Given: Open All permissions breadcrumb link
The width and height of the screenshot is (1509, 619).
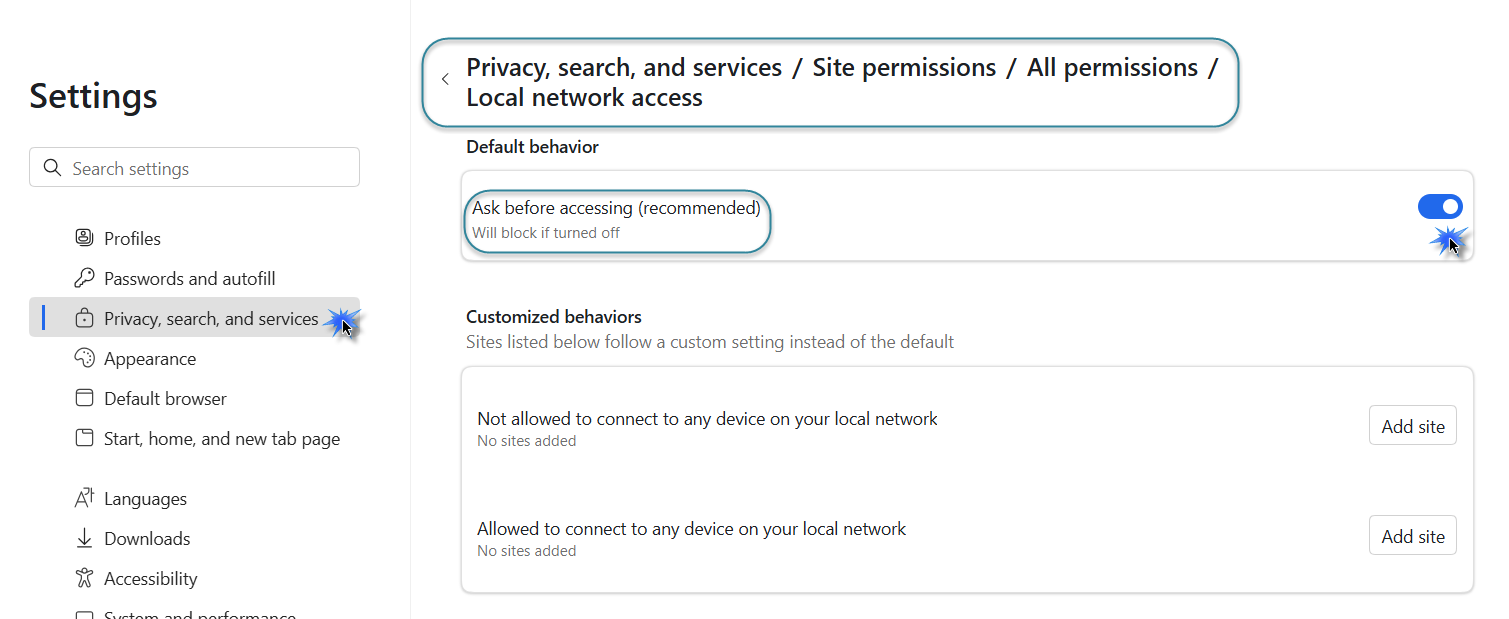Looking at the screenshot, I should (x=1112, y=67).
